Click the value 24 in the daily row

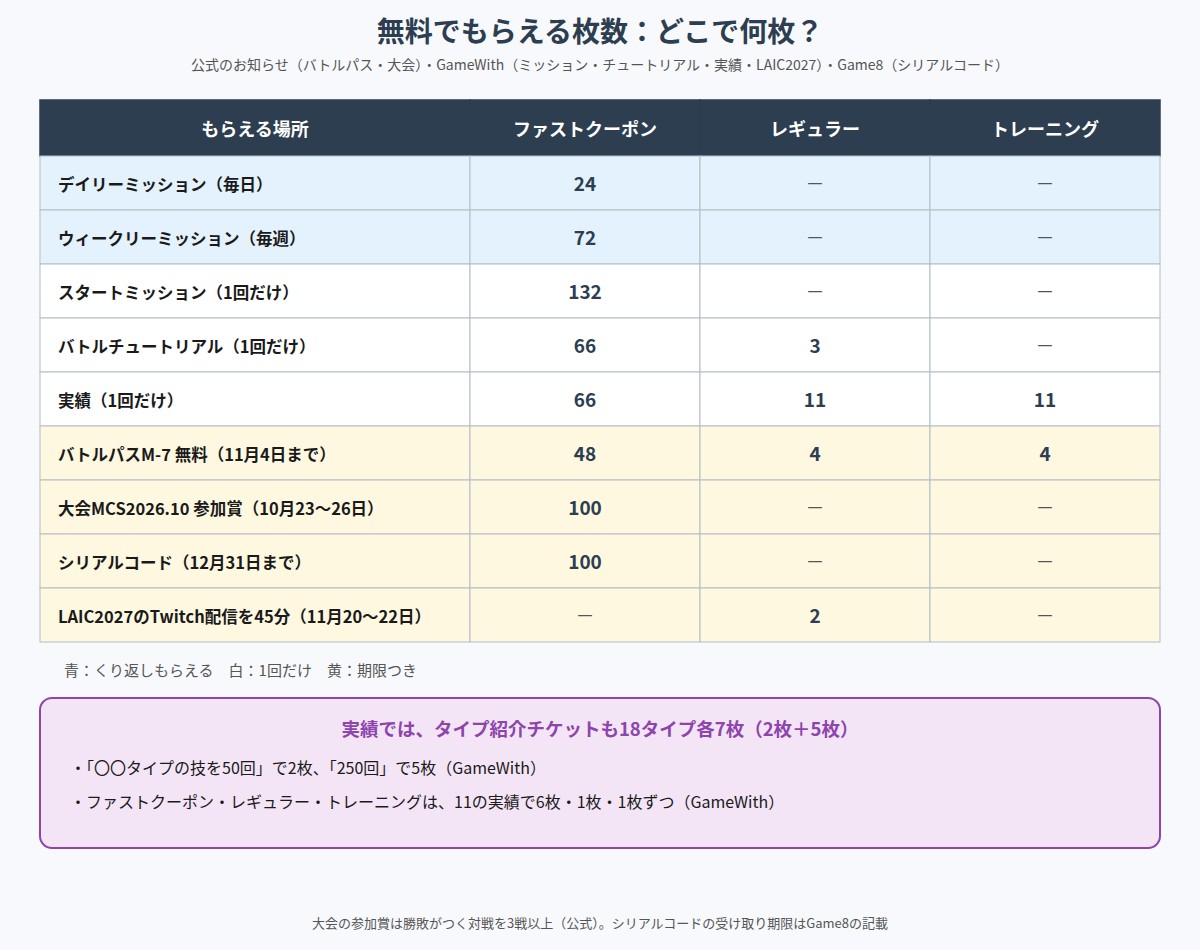click(585, 184)
